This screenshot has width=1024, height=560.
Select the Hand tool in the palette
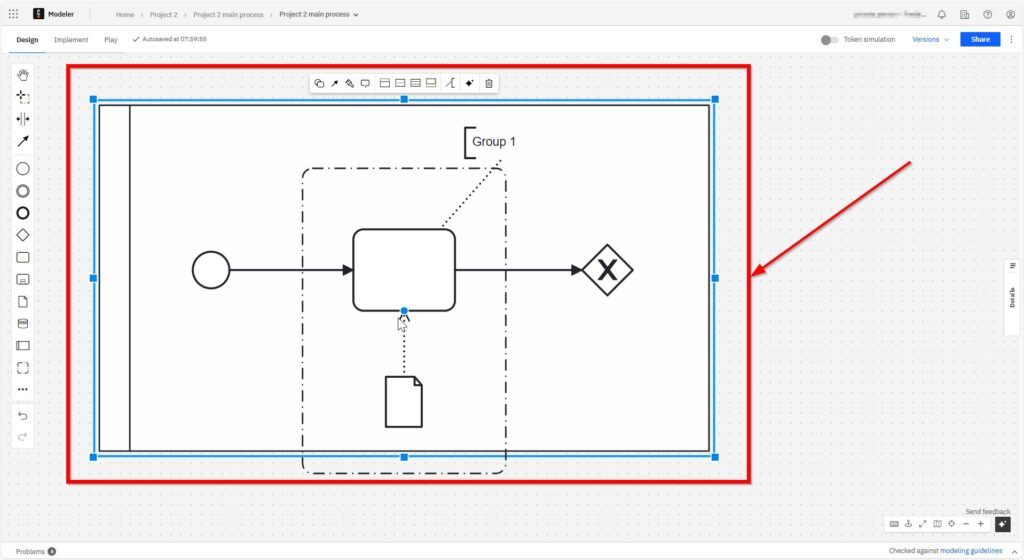tap(23, 75)
